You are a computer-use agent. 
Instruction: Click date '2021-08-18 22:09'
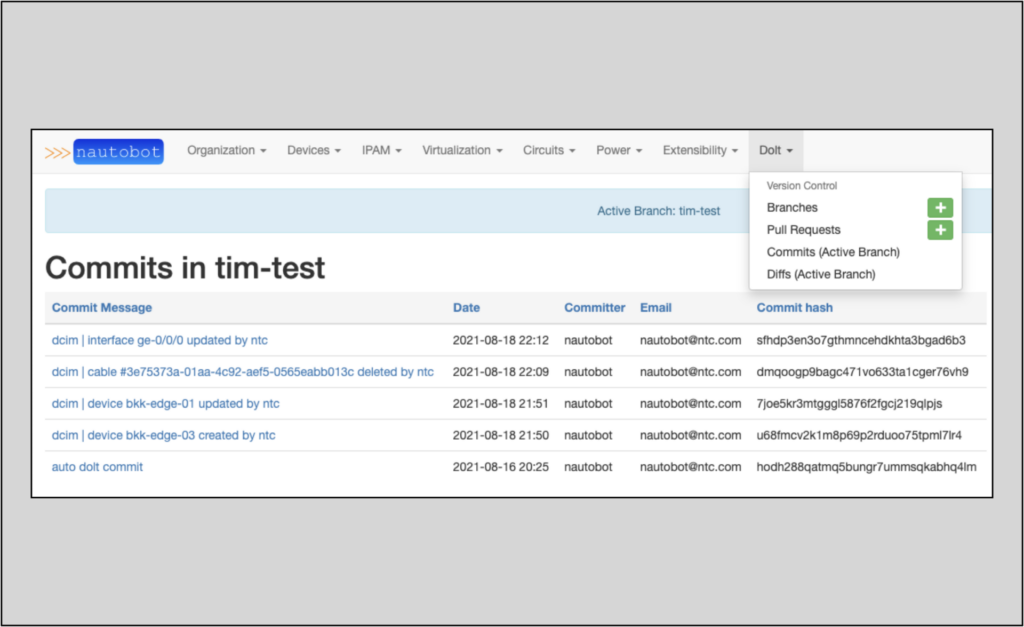point(501,372)
